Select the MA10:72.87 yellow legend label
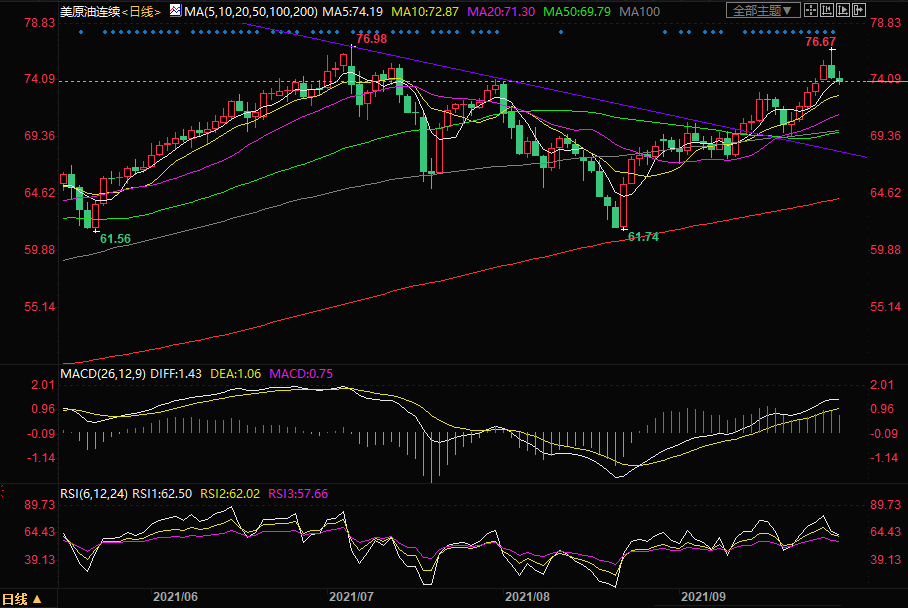 (x=431, y=10)
